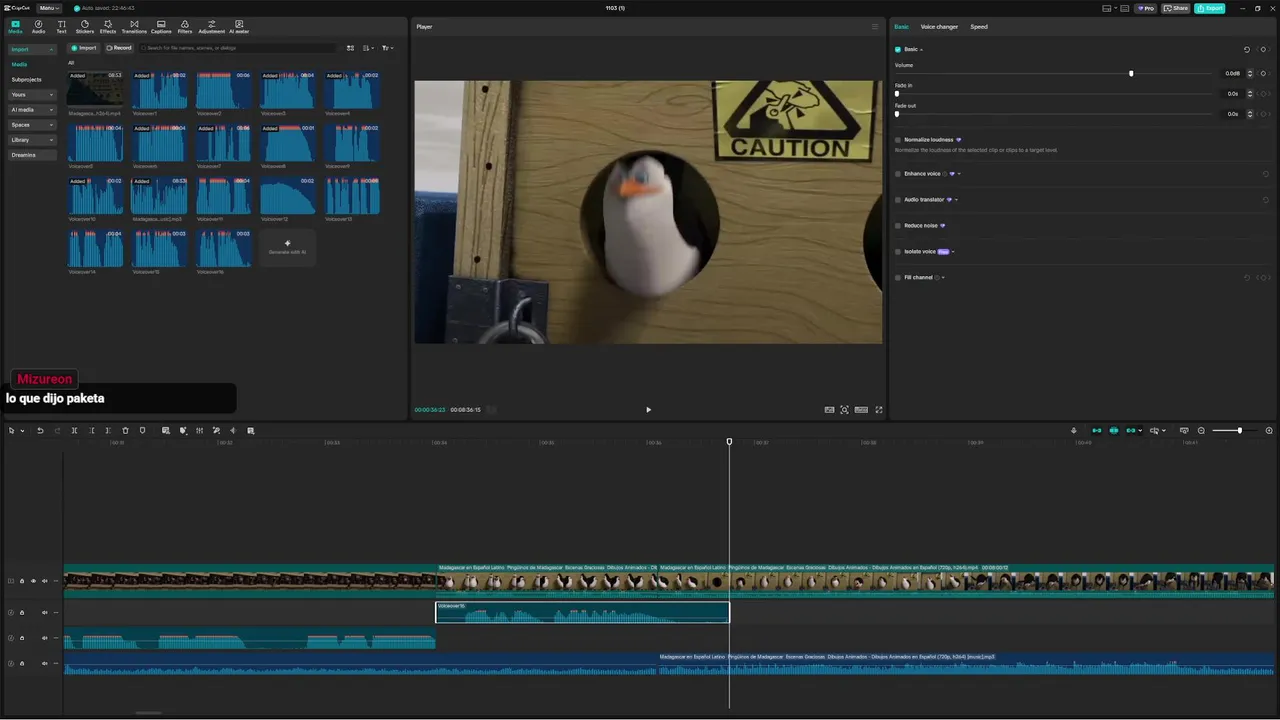The height and width of the screenshot is (720, 1280).
Task: Switch to the Voice changer tab
Action: (939, 27)
